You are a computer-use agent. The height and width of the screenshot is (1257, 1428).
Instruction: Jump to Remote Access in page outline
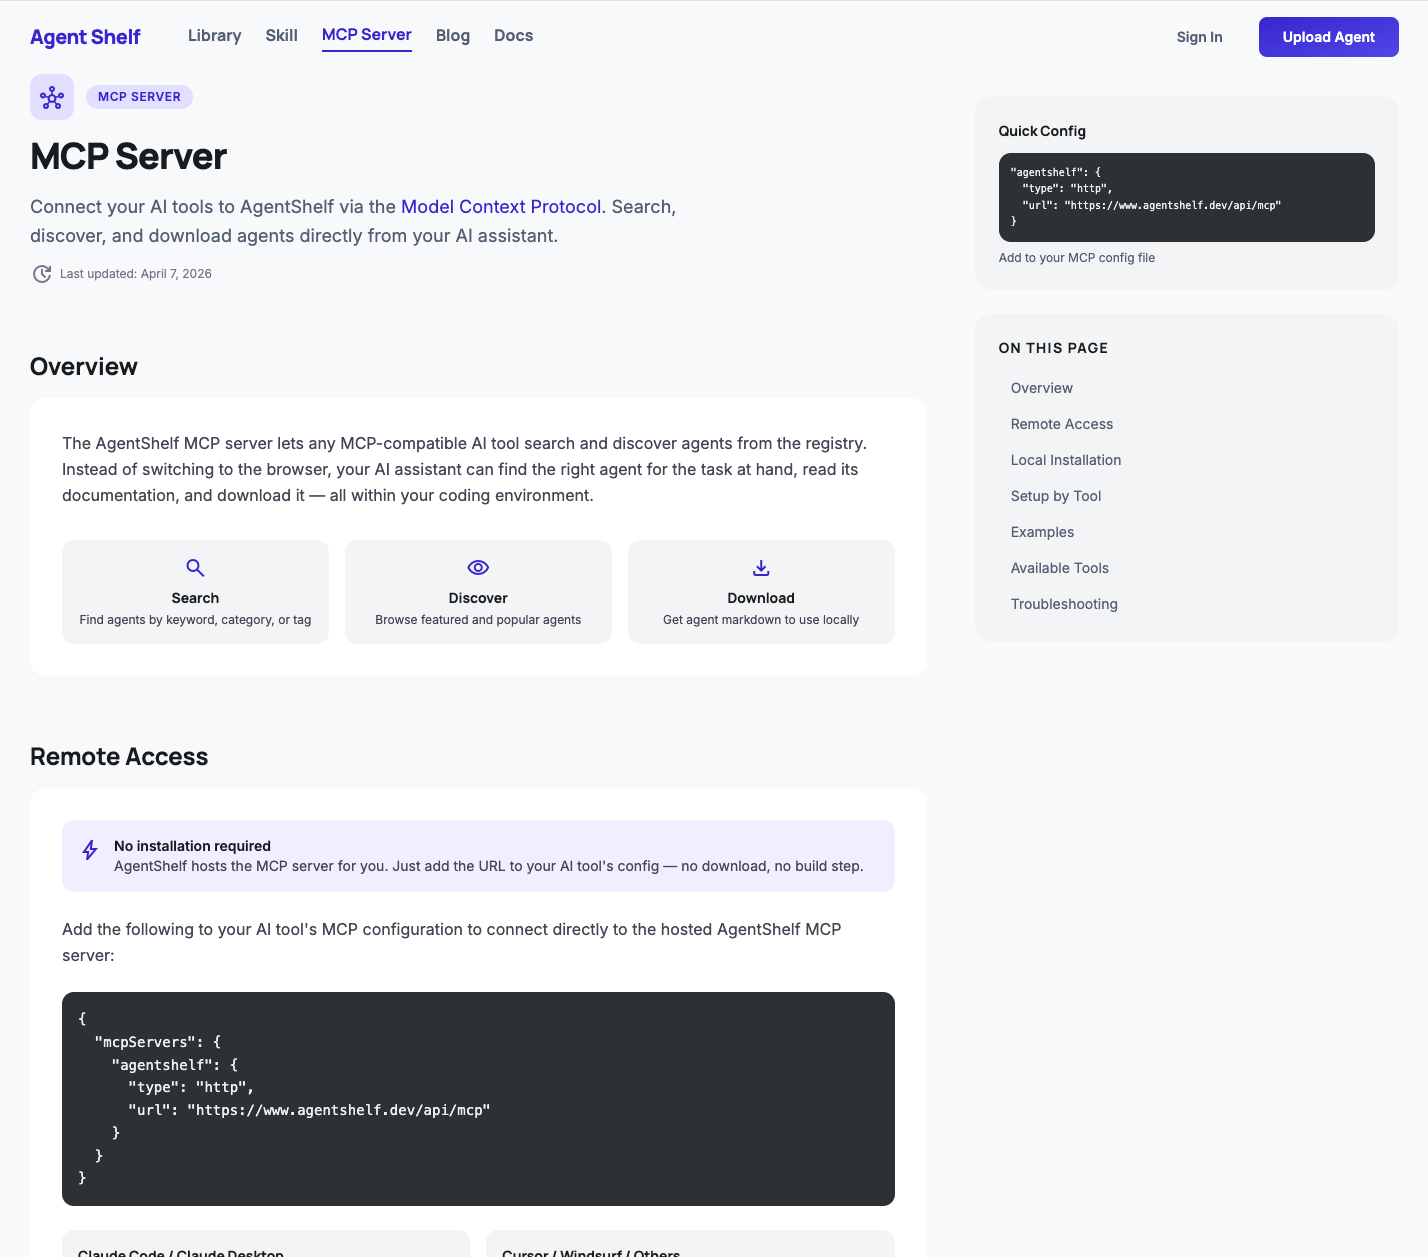pyautogui.click(x=1061, y=424)
